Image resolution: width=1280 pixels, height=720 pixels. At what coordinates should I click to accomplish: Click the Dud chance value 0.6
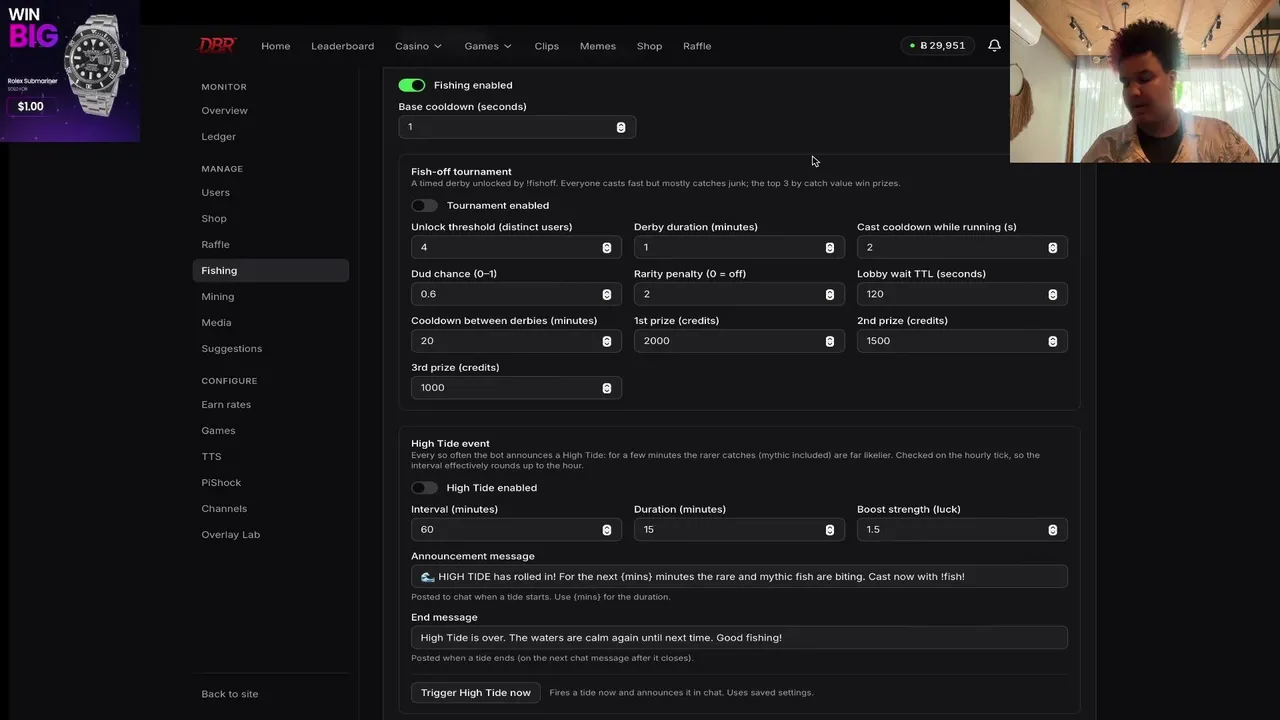pos(428,294)
